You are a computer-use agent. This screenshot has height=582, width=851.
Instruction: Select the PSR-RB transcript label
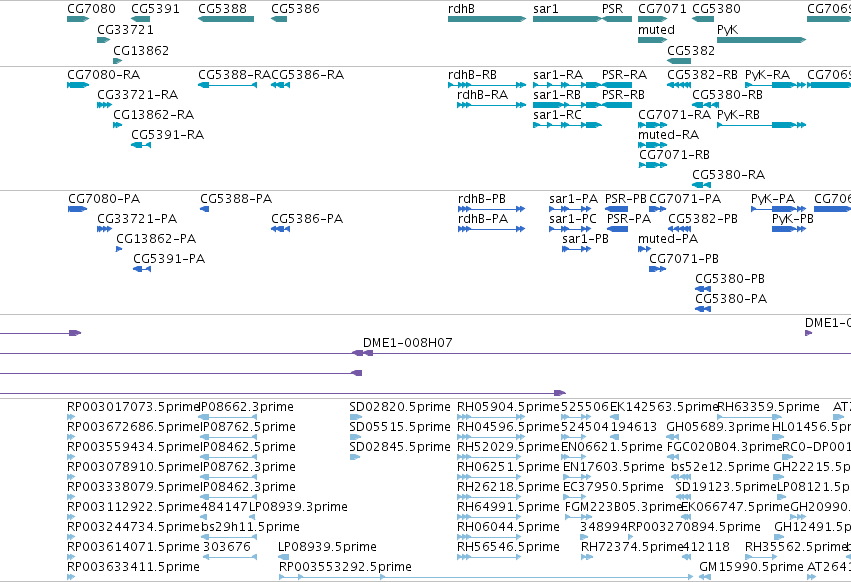tap(623, 95)
